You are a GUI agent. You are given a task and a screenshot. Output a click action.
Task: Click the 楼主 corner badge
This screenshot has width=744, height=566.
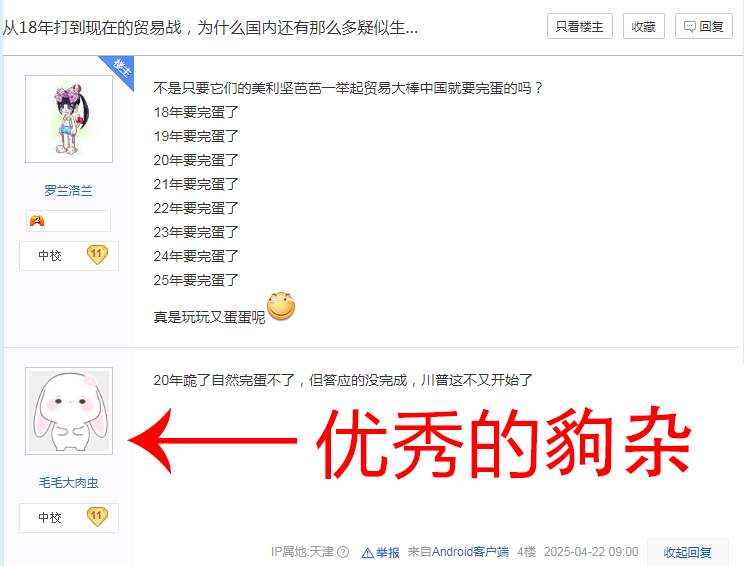pyautogui.click(x=120, y=70)
